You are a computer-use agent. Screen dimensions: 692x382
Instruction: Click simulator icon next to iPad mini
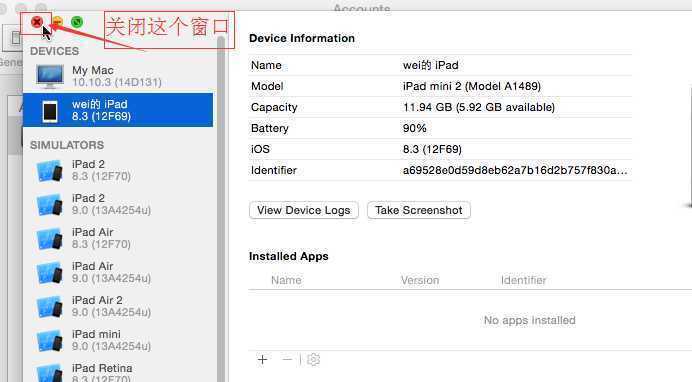tap(49, 341)
